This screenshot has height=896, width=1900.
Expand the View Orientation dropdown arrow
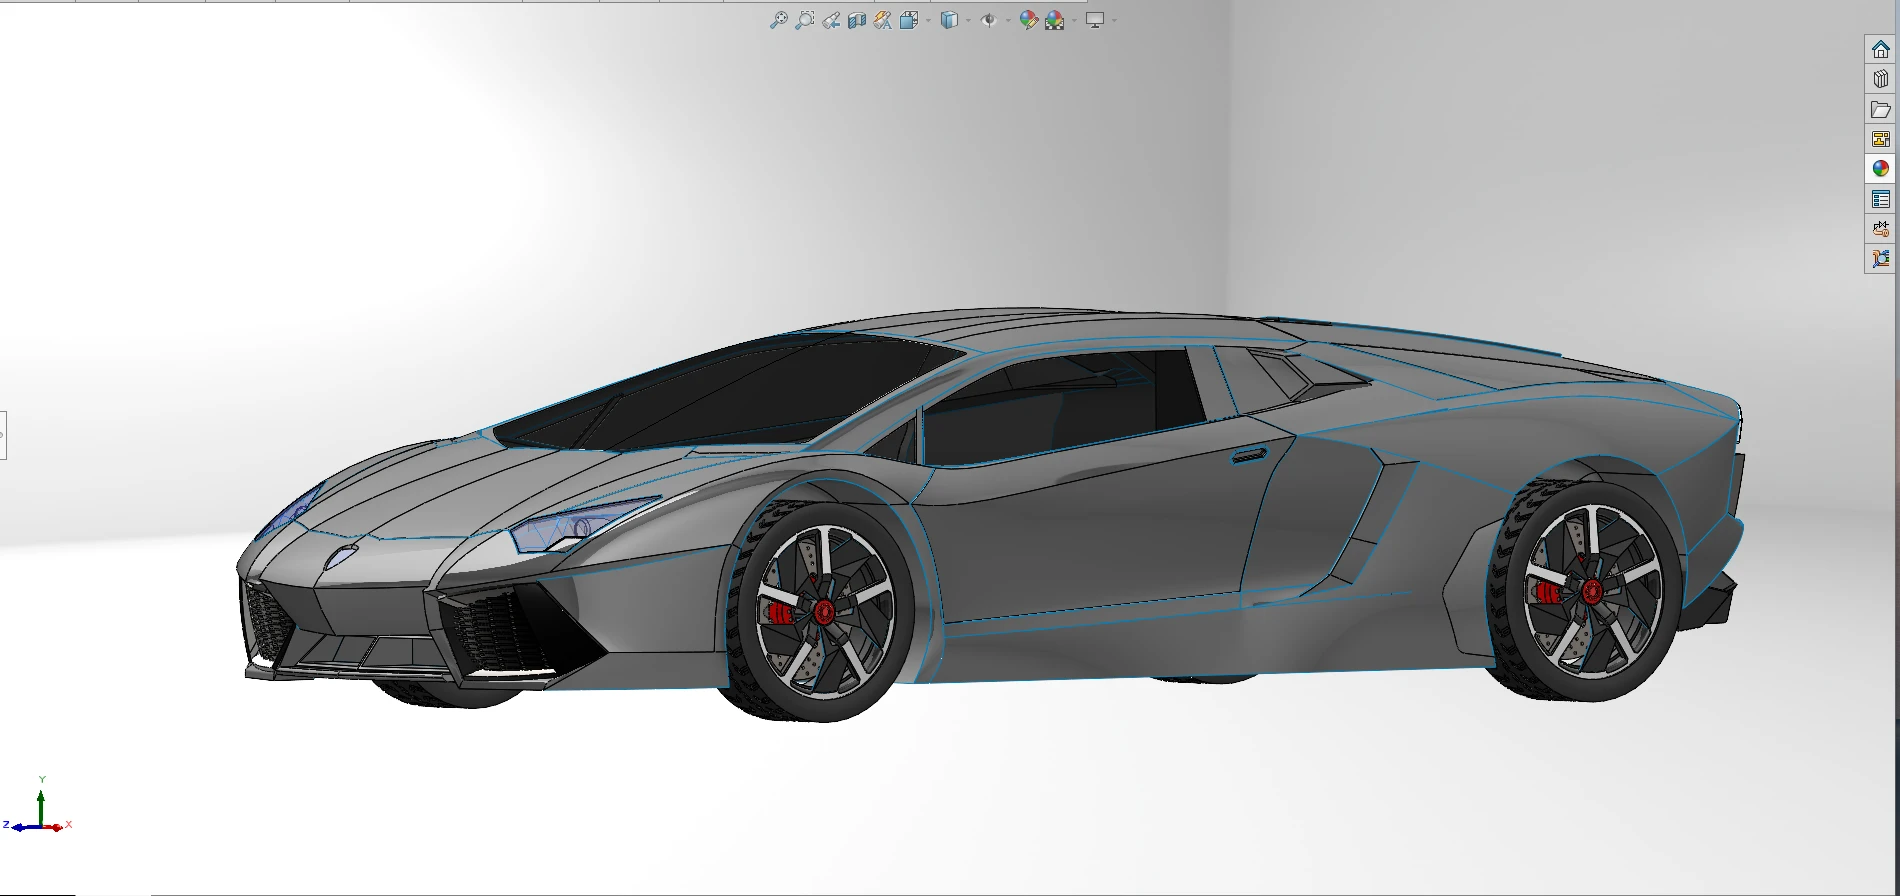pyautogui.click(x=928, y=20)
